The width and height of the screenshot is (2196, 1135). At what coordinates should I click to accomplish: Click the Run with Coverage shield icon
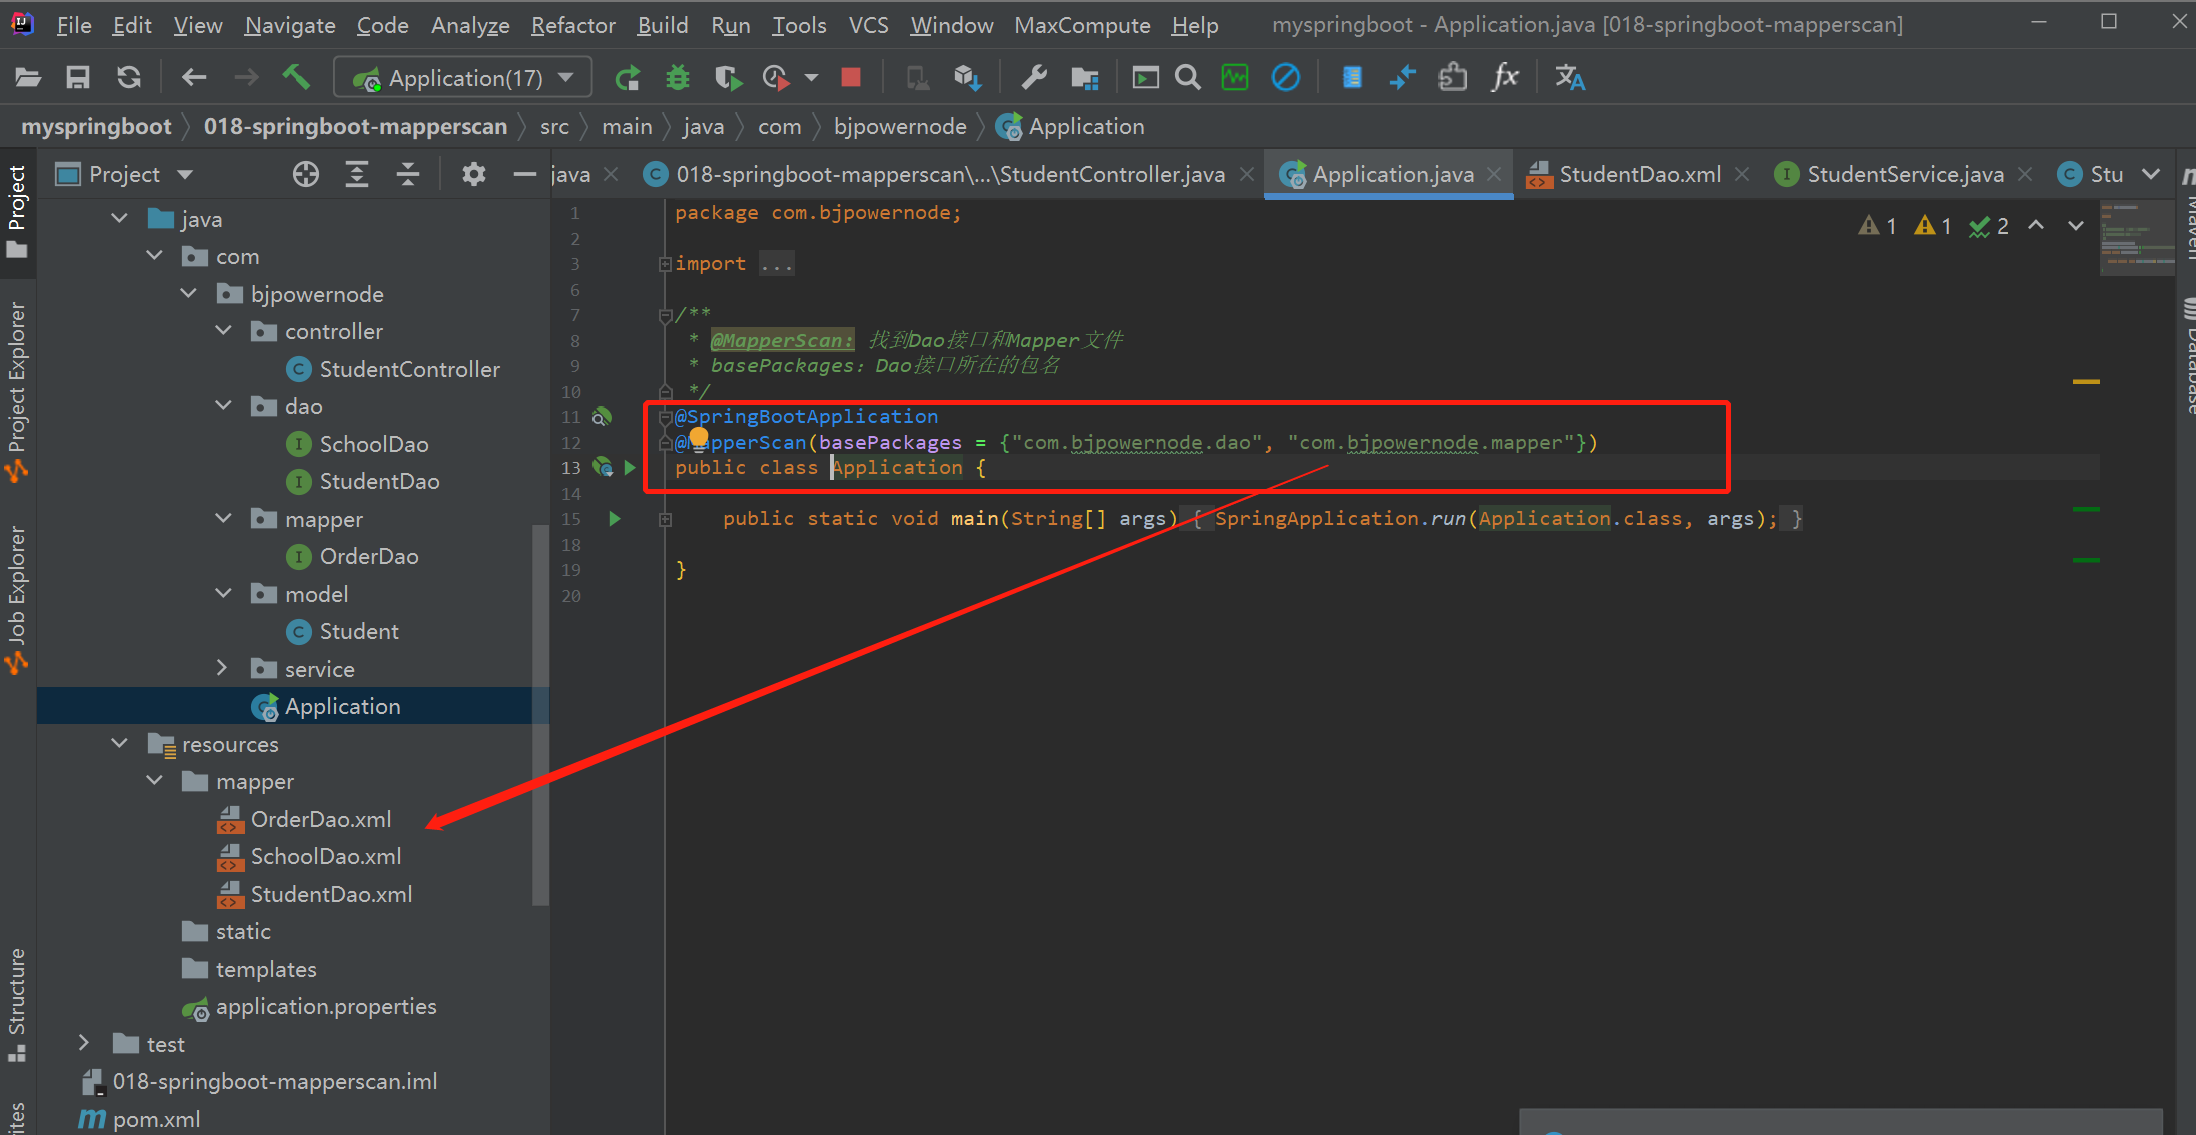point(727,77)
